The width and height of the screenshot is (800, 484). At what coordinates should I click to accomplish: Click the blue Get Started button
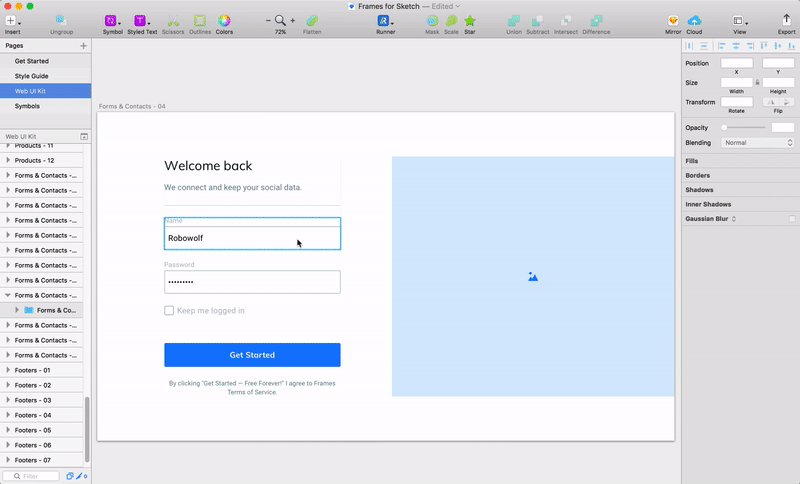point(252,355)
